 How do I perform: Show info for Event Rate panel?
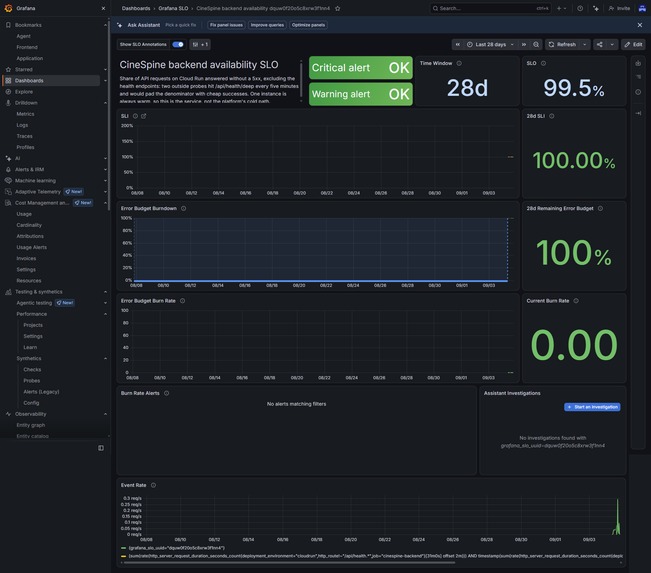153,485
